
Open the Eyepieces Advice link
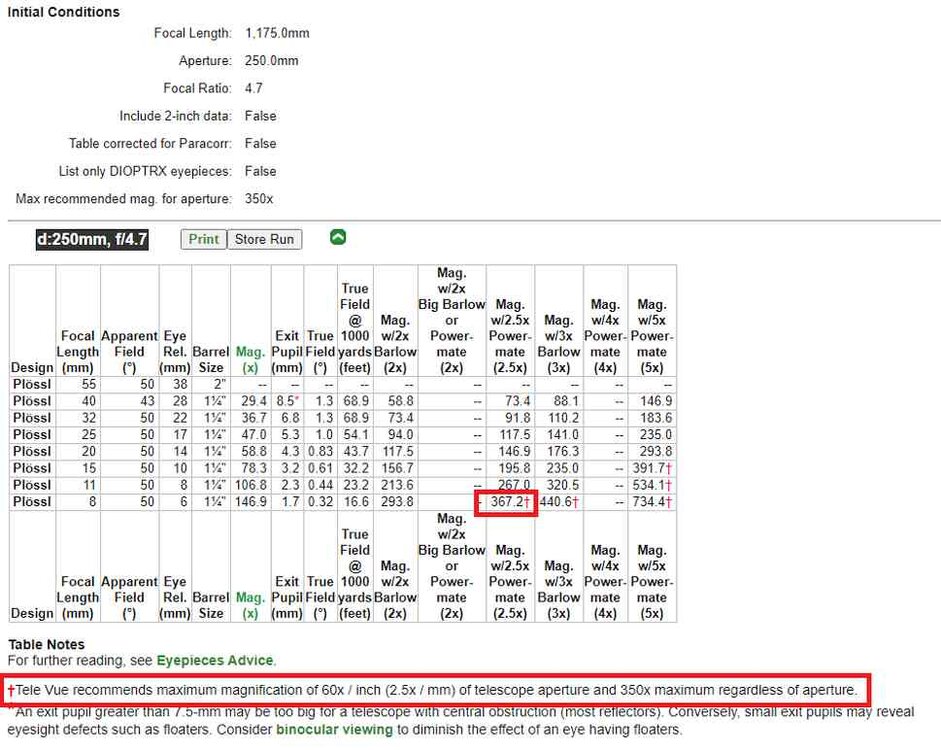[x=215, y=660]
